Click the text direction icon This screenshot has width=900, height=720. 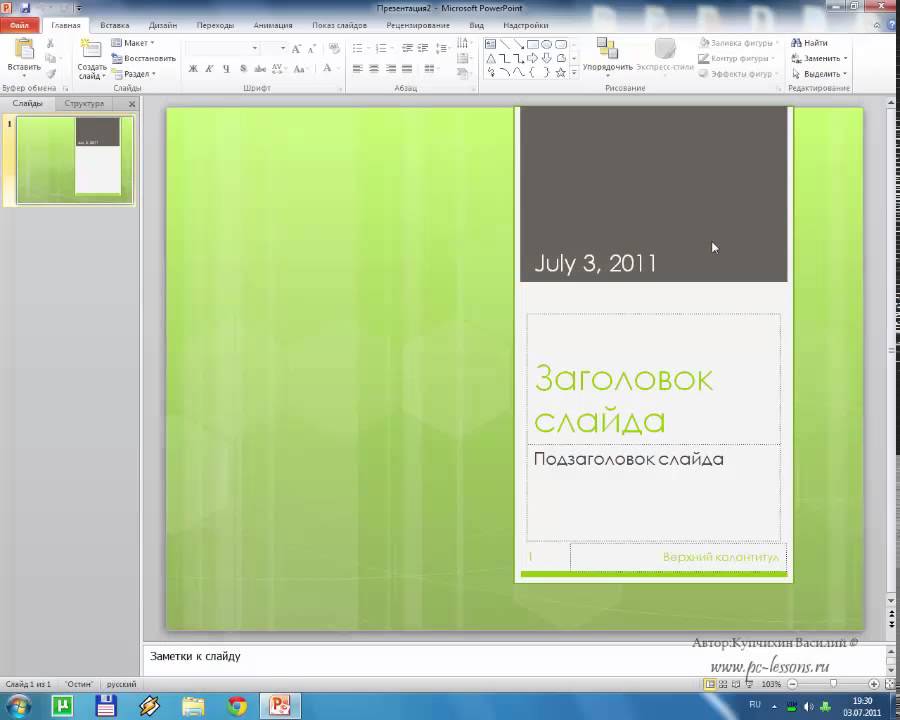point(463,43)
